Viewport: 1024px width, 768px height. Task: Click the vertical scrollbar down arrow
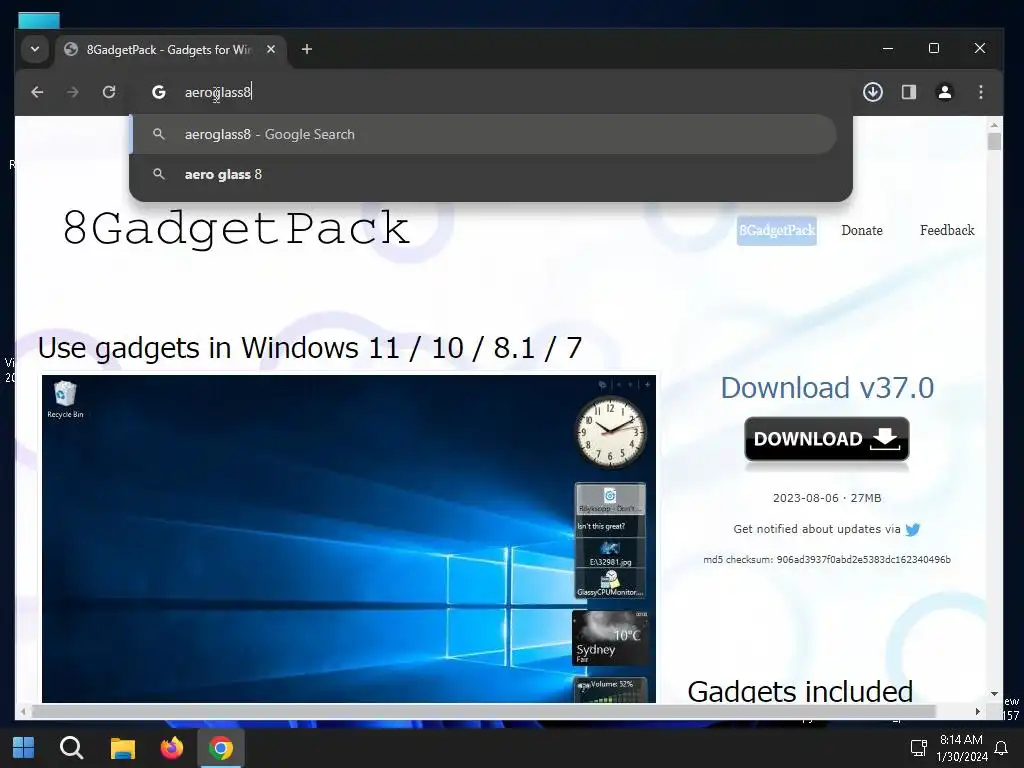click(994, 694)
